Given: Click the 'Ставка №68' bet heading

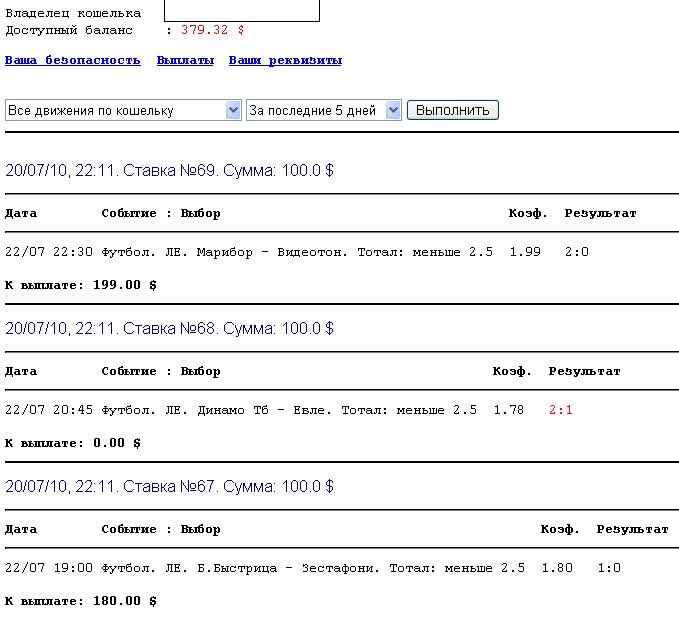Looking at the screenshot, I should [169, 328].
